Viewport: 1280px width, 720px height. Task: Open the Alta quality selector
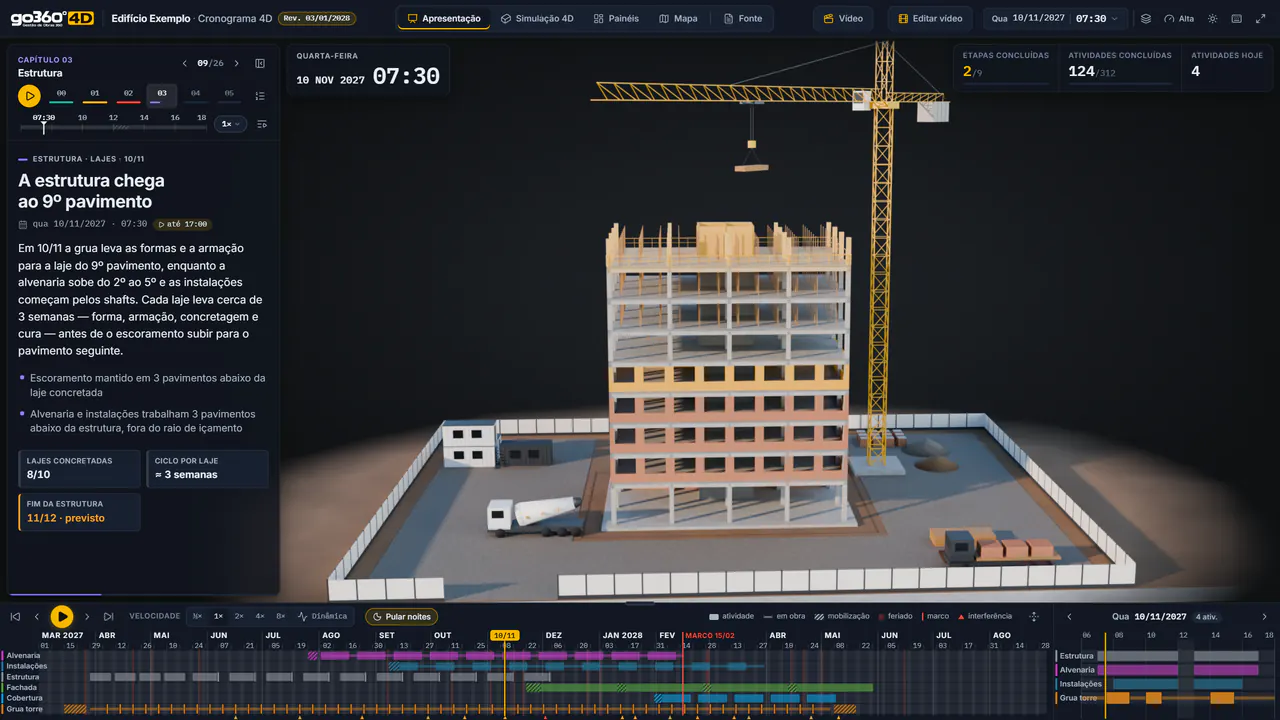[x=1179, y=19]
